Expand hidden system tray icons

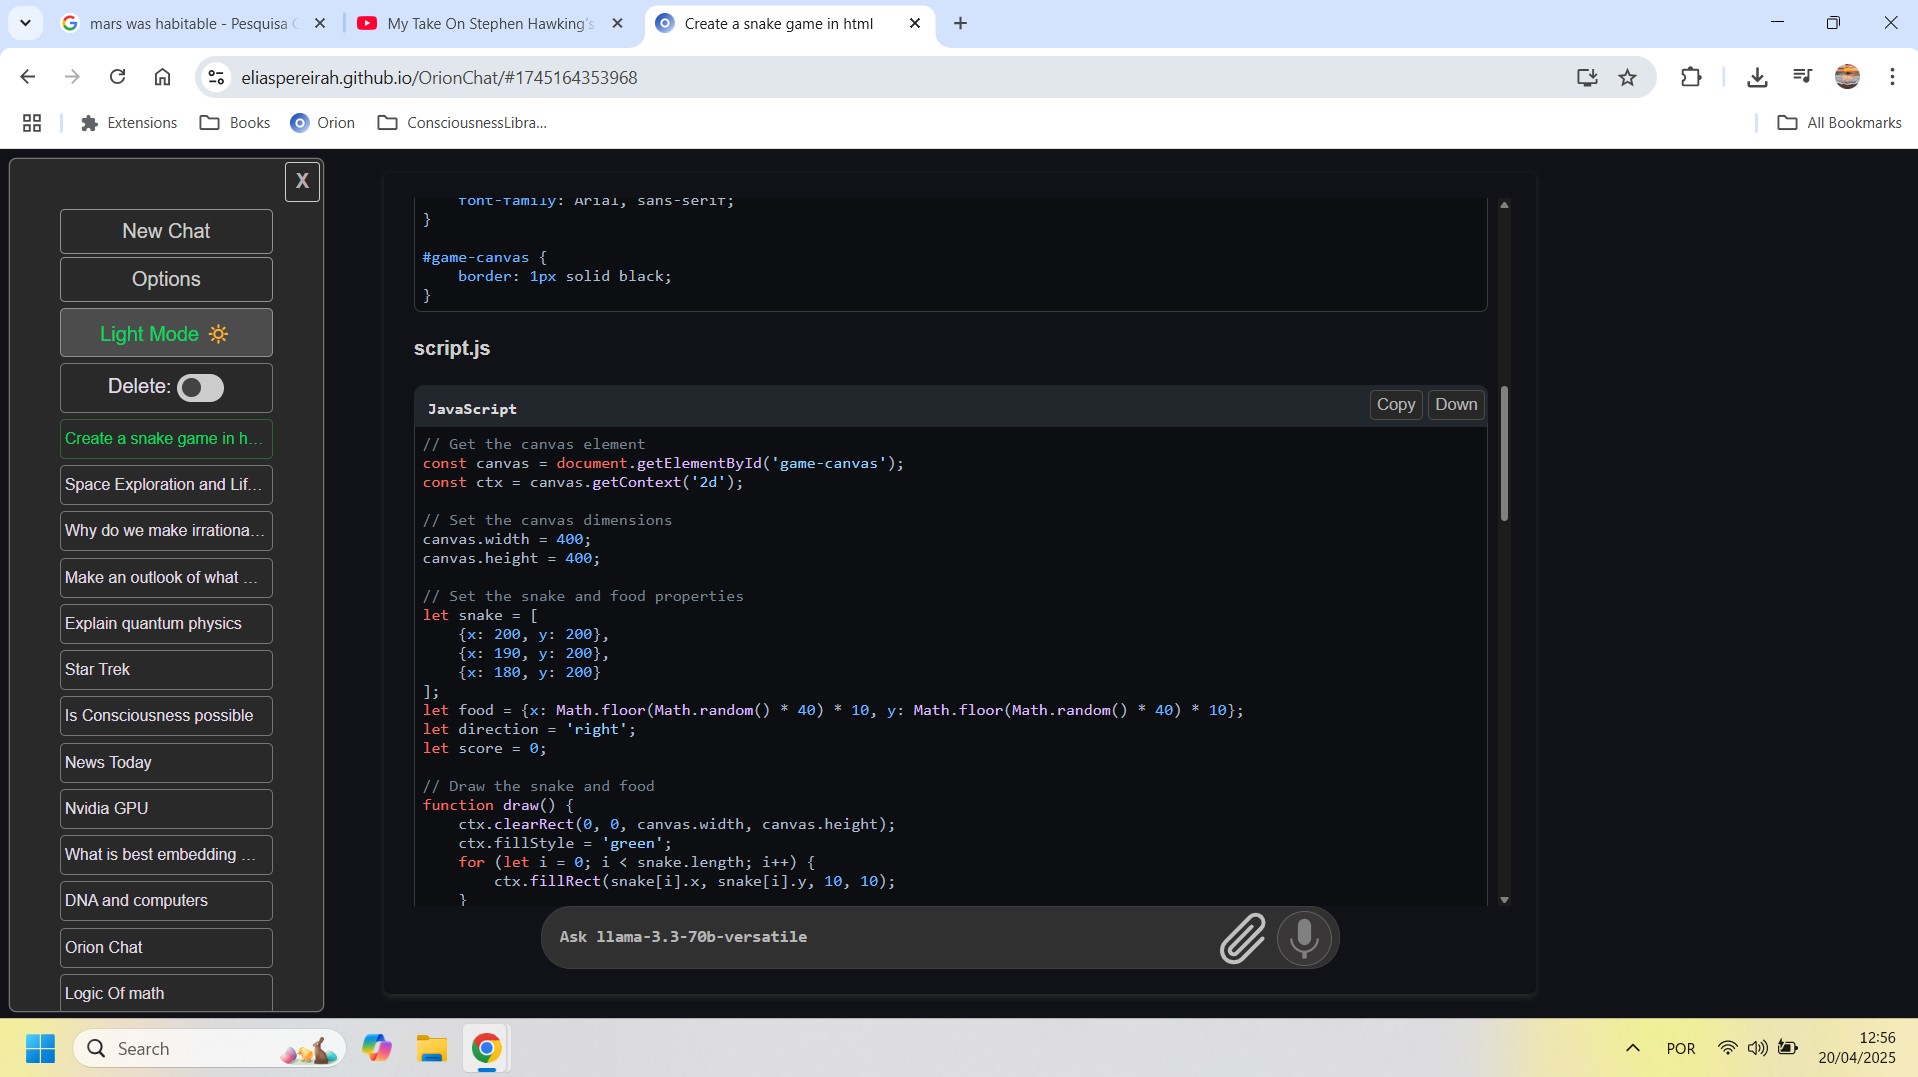1632,1048
